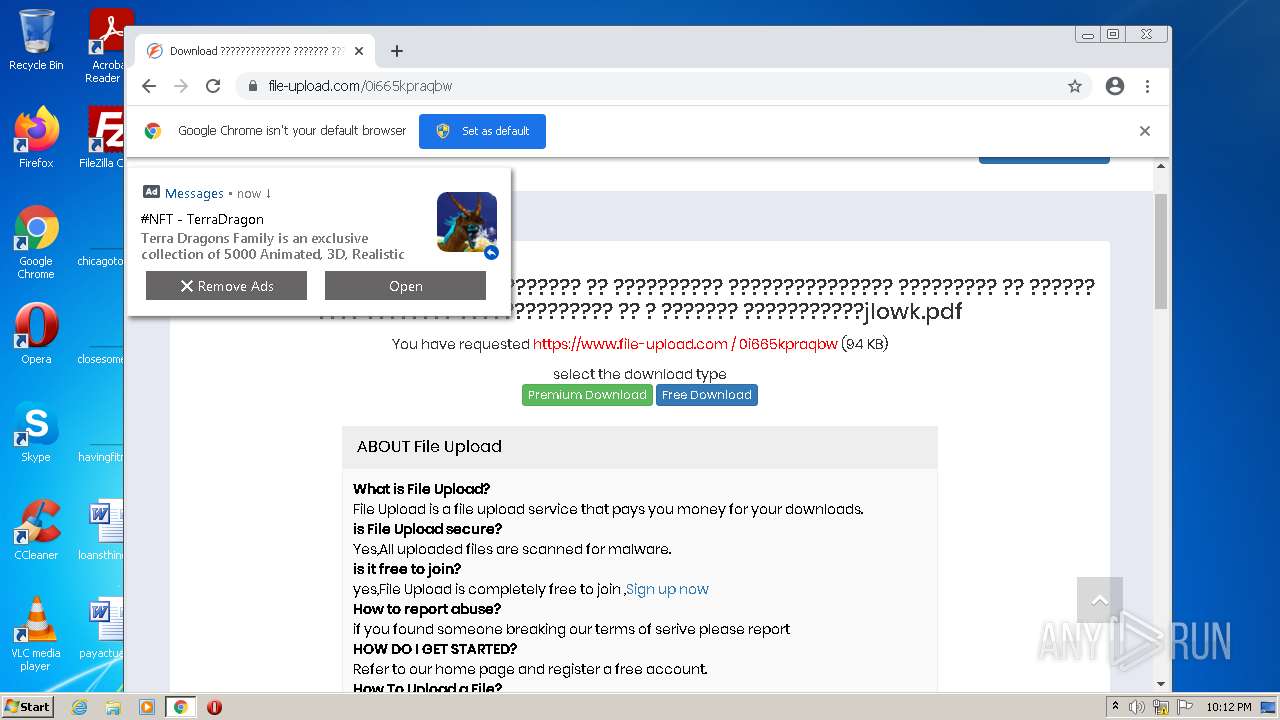Image resolution: width=1280 pixels, height=720 pixels.
Task: Click the 'is File Upload secure?' question
Action: [x=427, y=529]
